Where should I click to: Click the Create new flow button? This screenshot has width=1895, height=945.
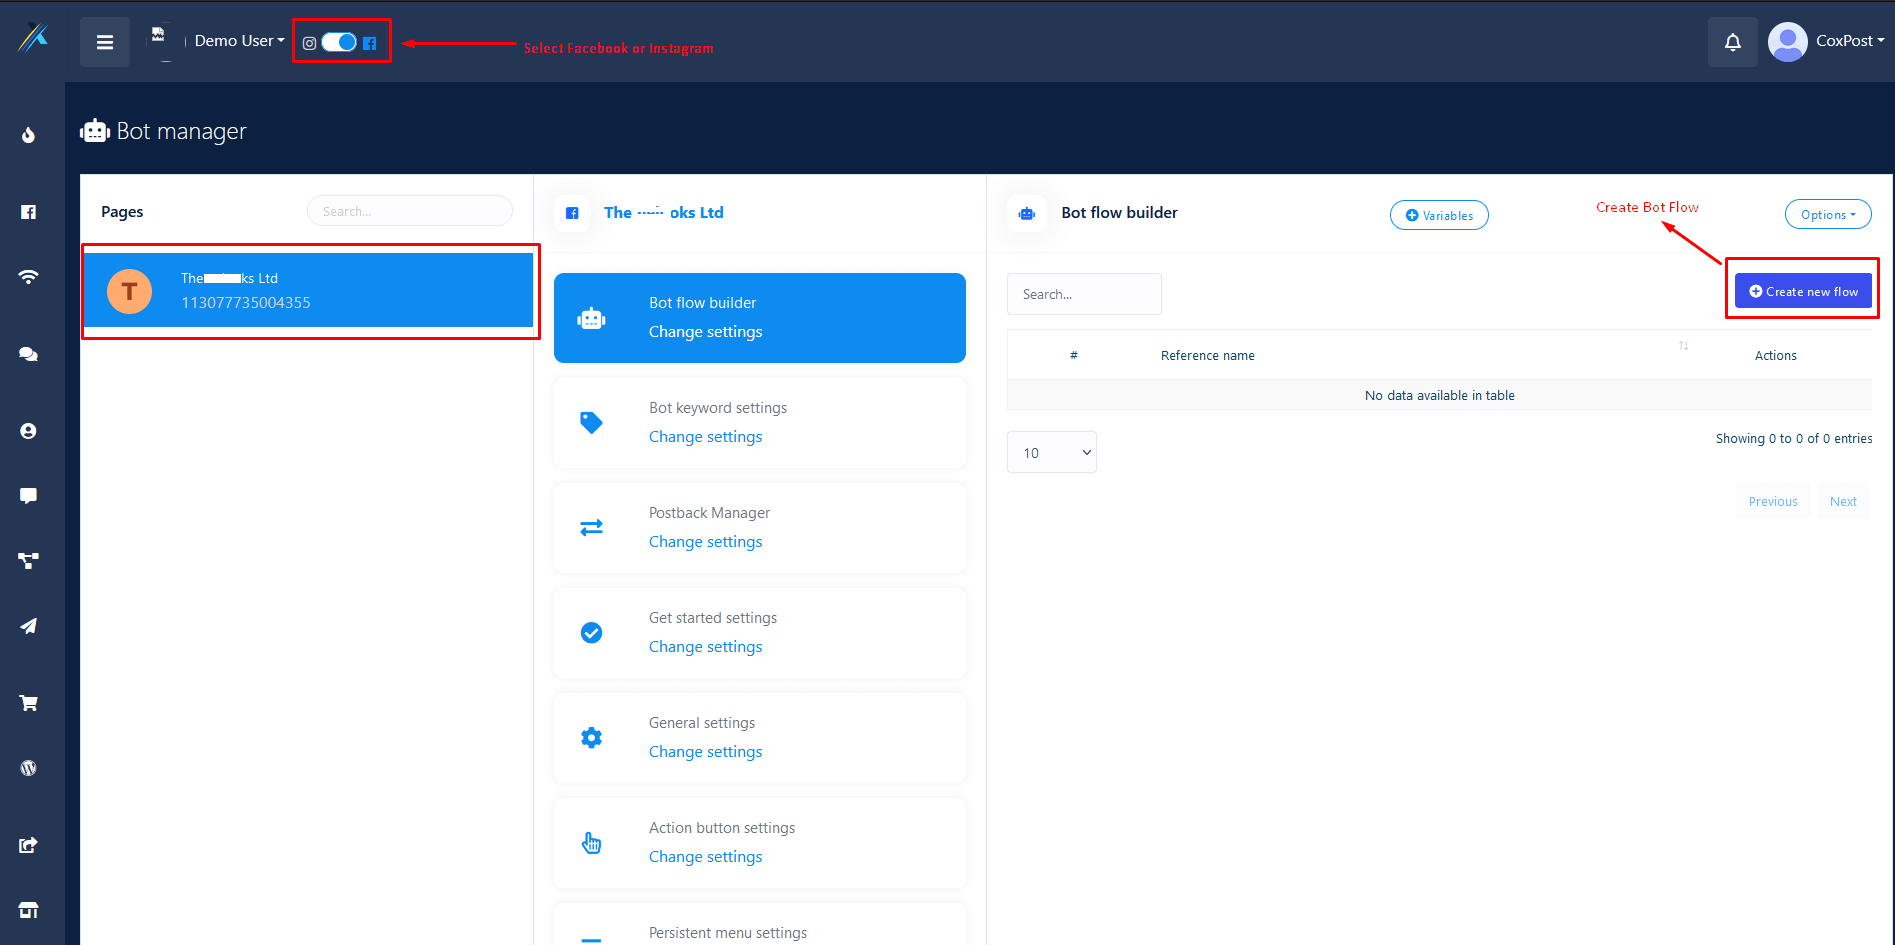click(x=1802, y=291)
